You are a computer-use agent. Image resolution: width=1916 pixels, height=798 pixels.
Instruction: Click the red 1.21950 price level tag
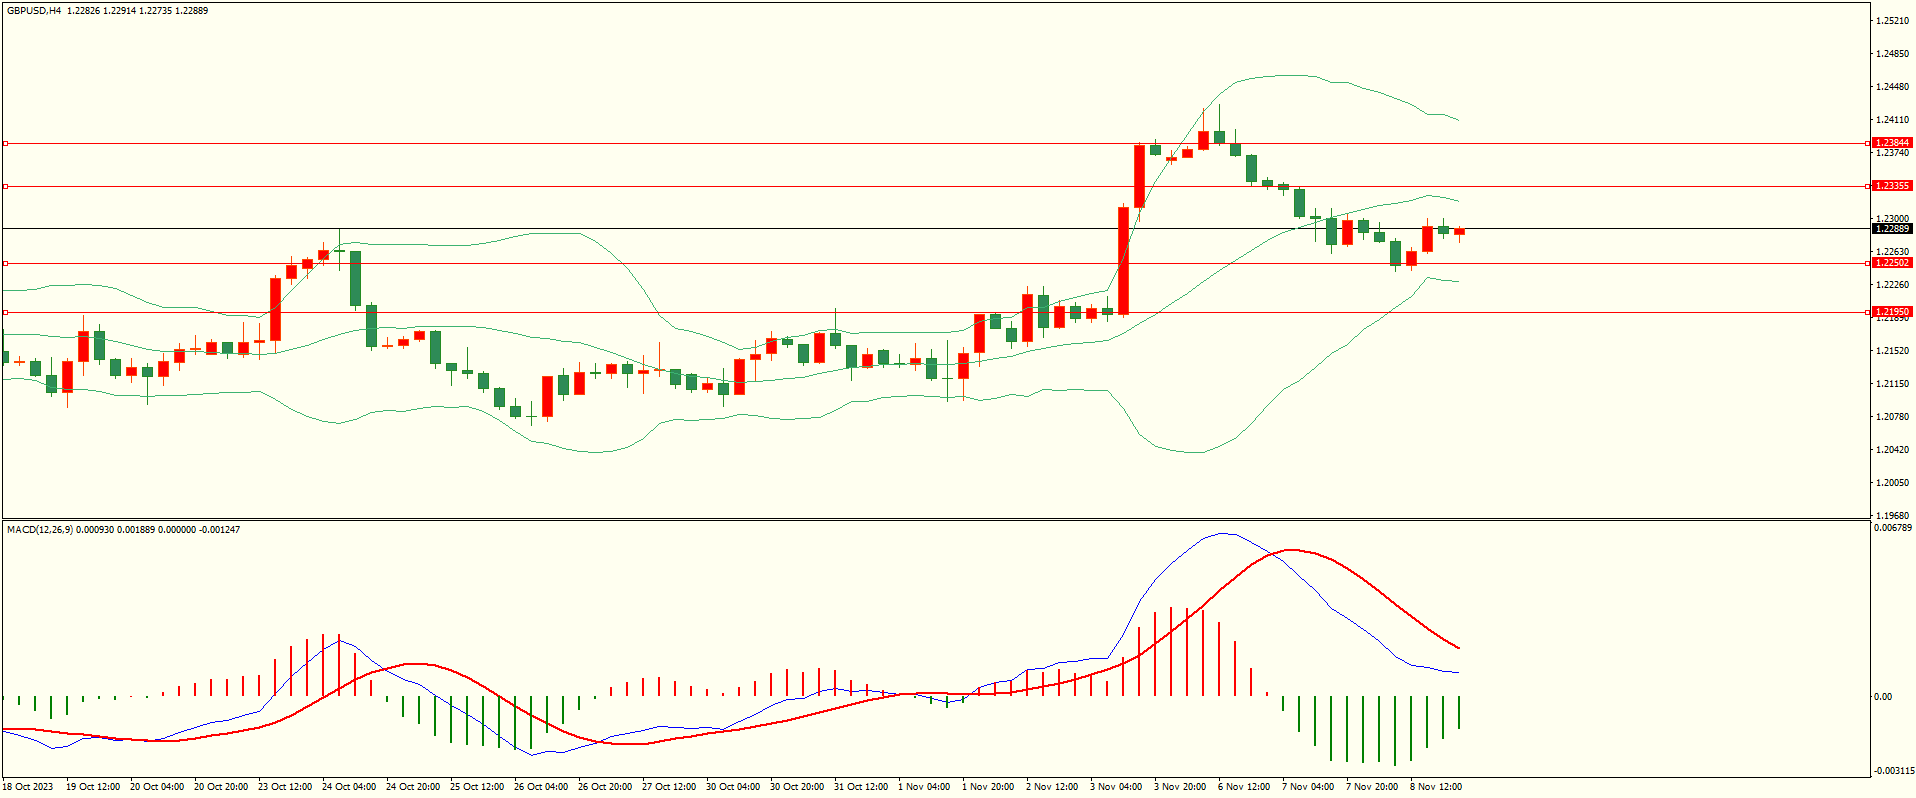point(1891,312)
